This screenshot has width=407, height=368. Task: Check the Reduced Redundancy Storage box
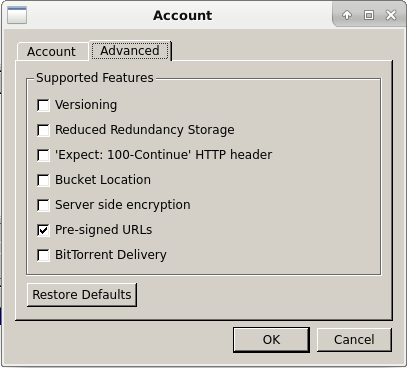click(43, 130)
